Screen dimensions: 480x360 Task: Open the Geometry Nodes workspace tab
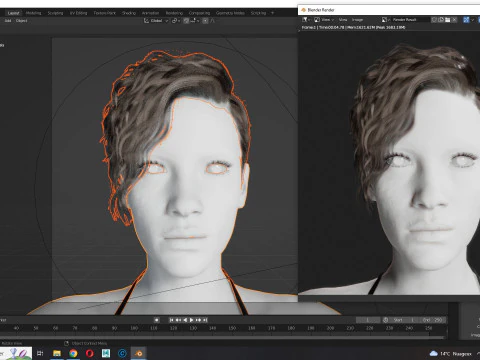(230, 13)
